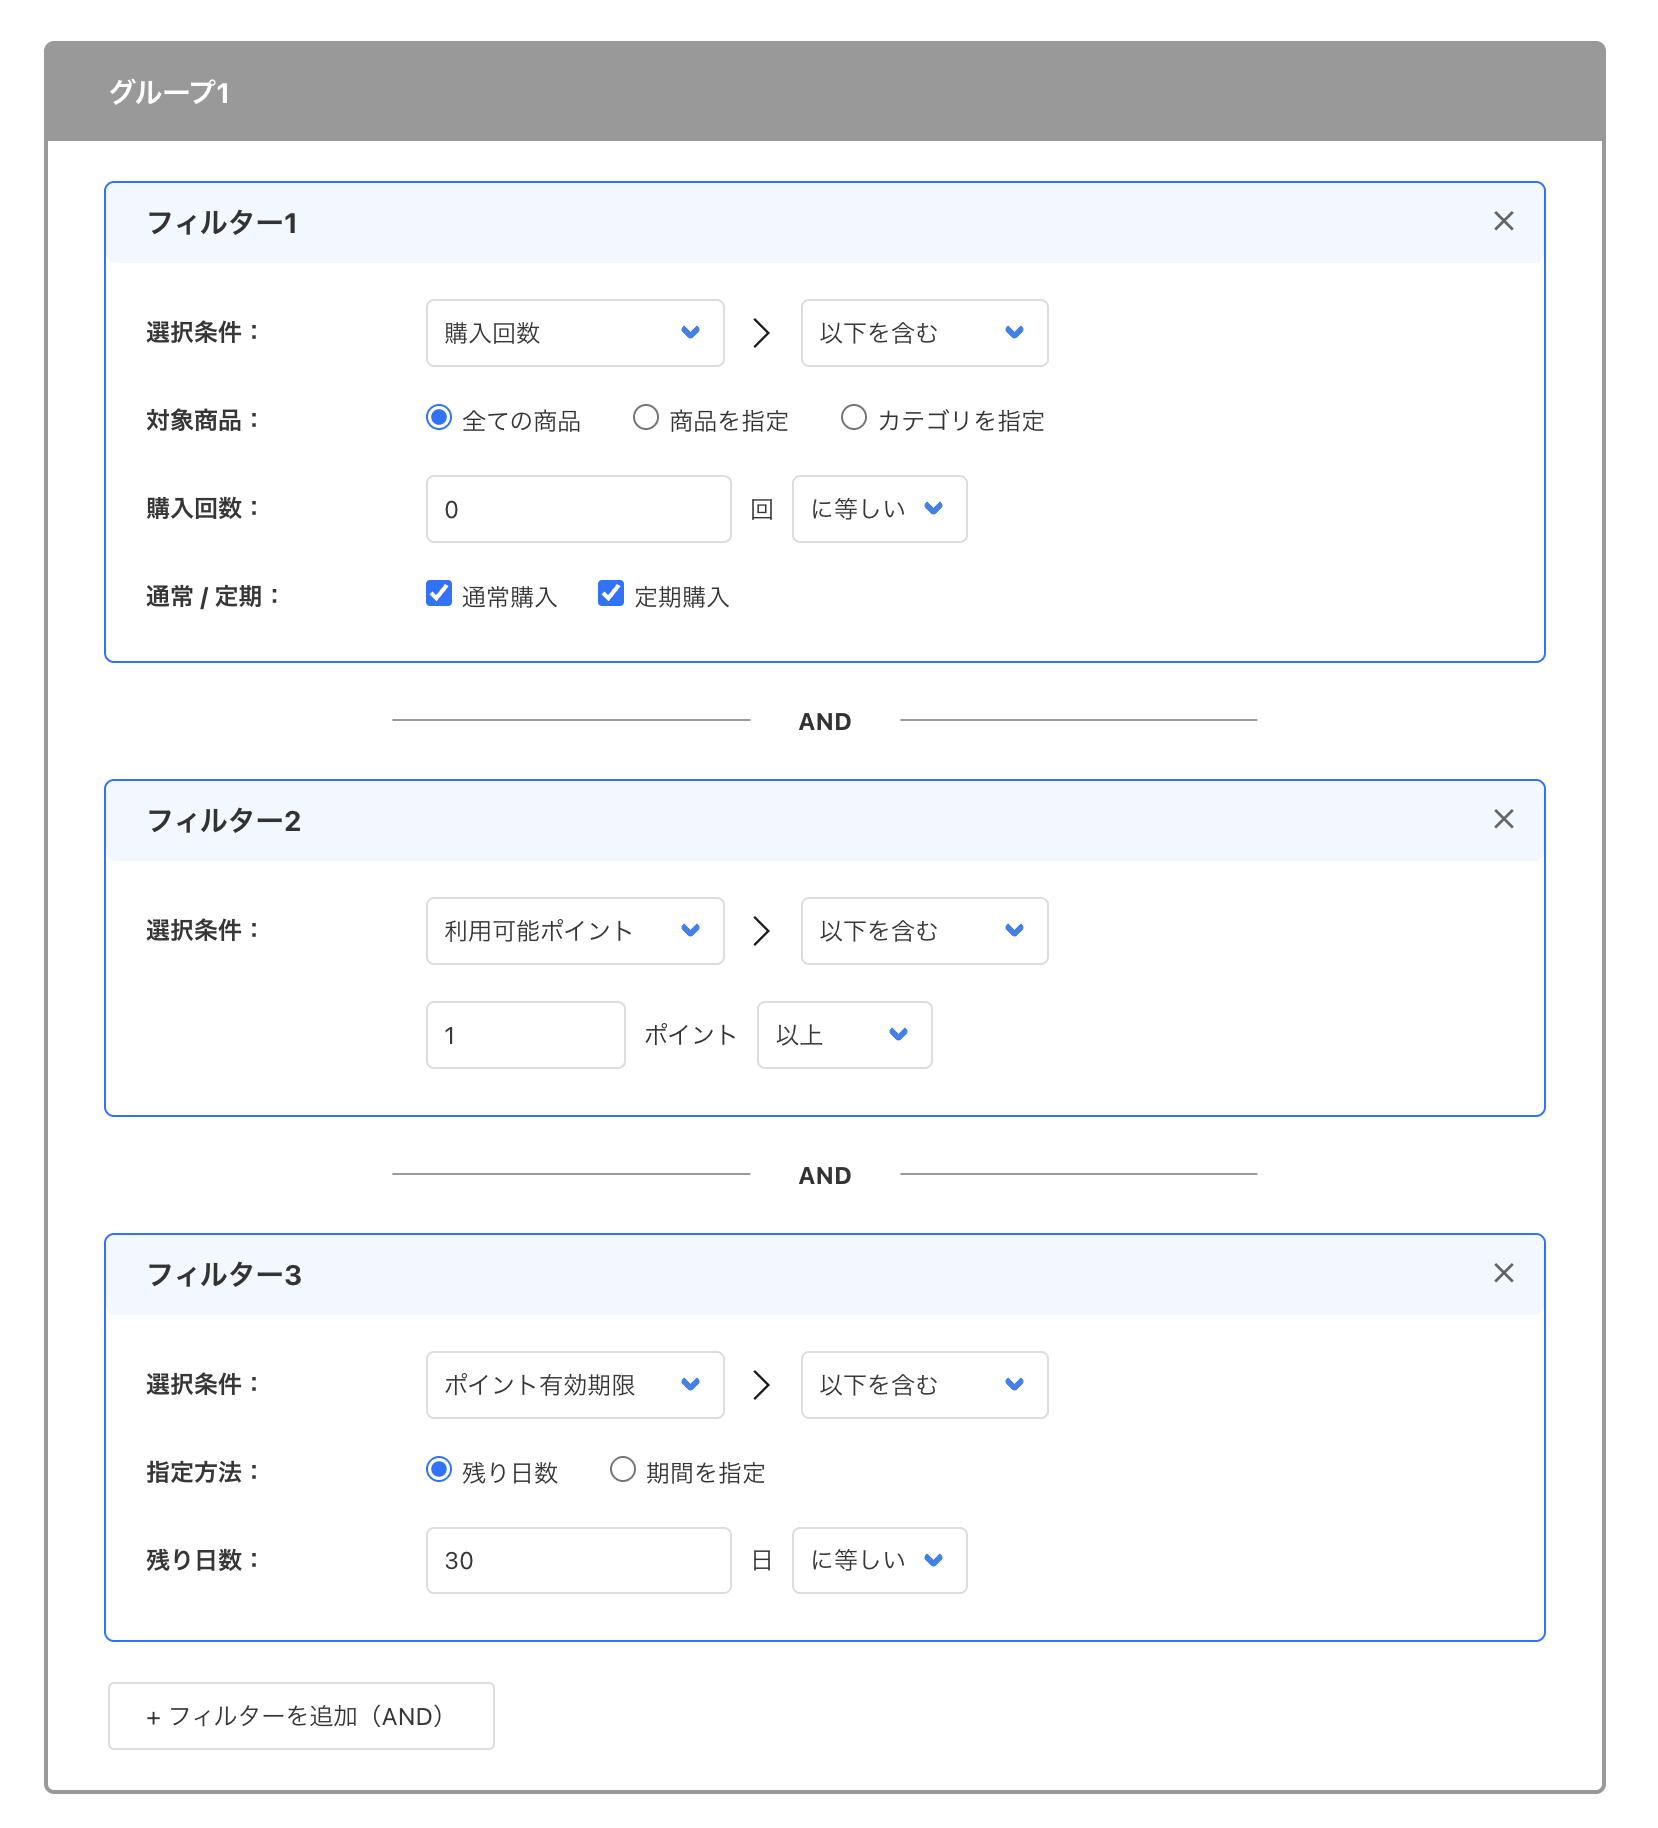Select the 期間を指定 radio option in フィルター3
The width and height of the screenshot is (1658, 1828).
point(622,1470)
